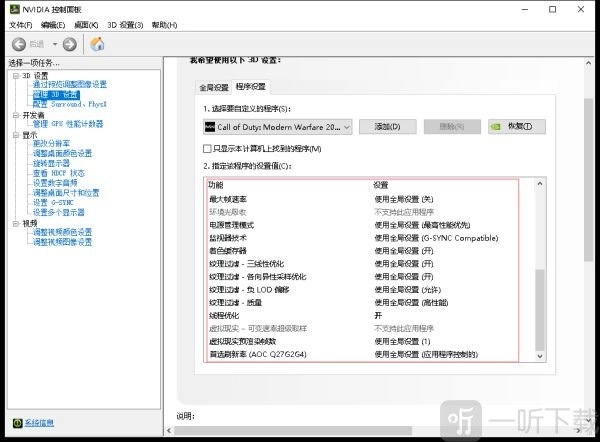Image resolution: width=600 pixels, height=442 pixels.
Task: Click the Call of Duty program icon
Action: pyautogui.click(x=210, y=127)
